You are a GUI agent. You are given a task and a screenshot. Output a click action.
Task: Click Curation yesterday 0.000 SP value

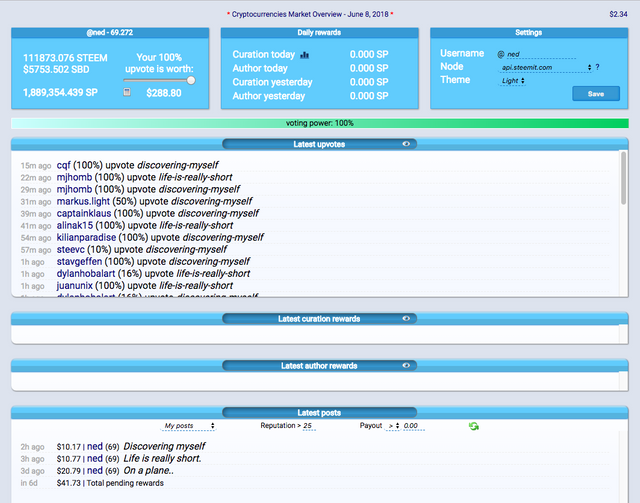coord(369,82)
